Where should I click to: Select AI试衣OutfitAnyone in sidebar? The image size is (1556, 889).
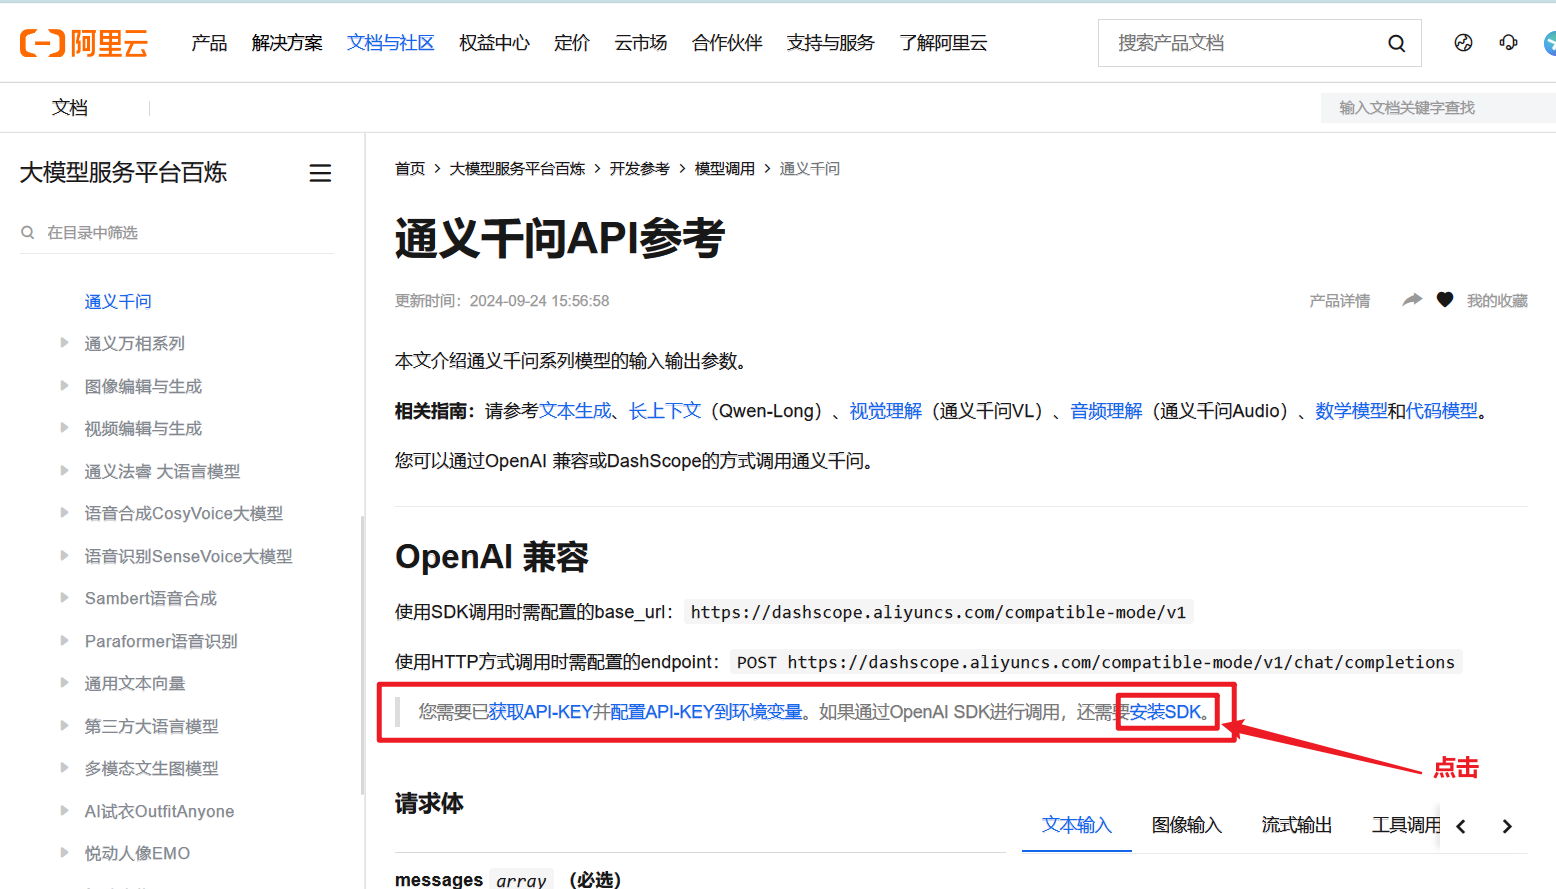coord(159,811)
